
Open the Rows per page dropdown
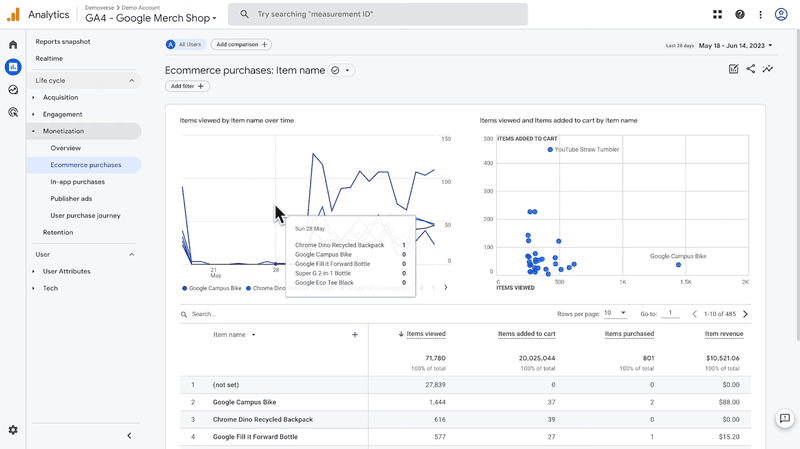point(615,313)
